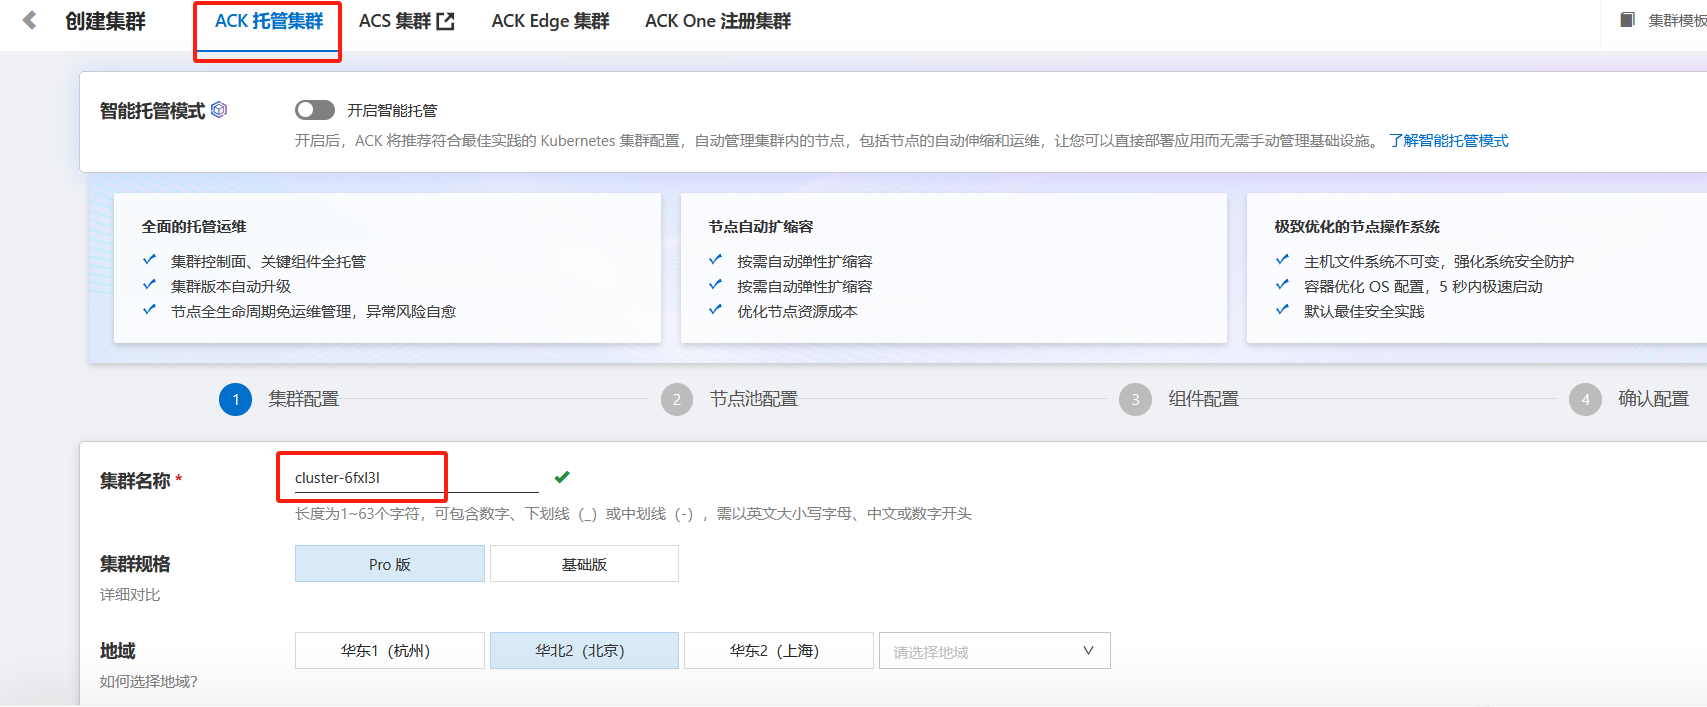The image size is (1707, 707).
Task: Click the 创建集群 page title
Action: [106, 21]
